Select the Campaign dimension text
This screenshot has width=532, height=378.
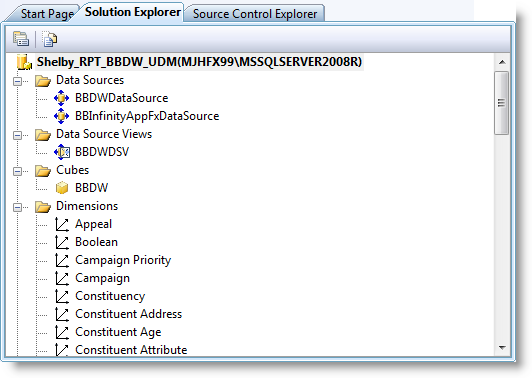coord(102,278)
